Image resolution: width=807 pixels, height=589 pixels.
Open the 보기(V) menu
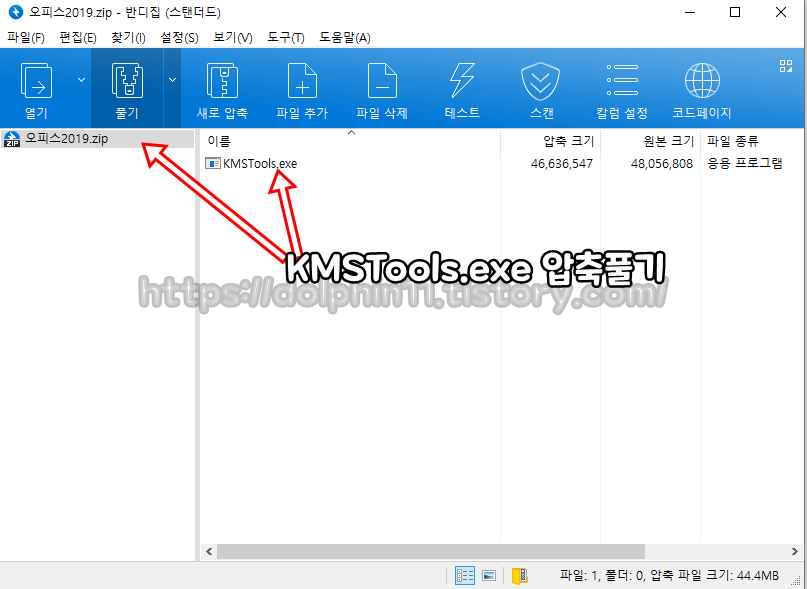pyautogui.click(x=233, y=38)
